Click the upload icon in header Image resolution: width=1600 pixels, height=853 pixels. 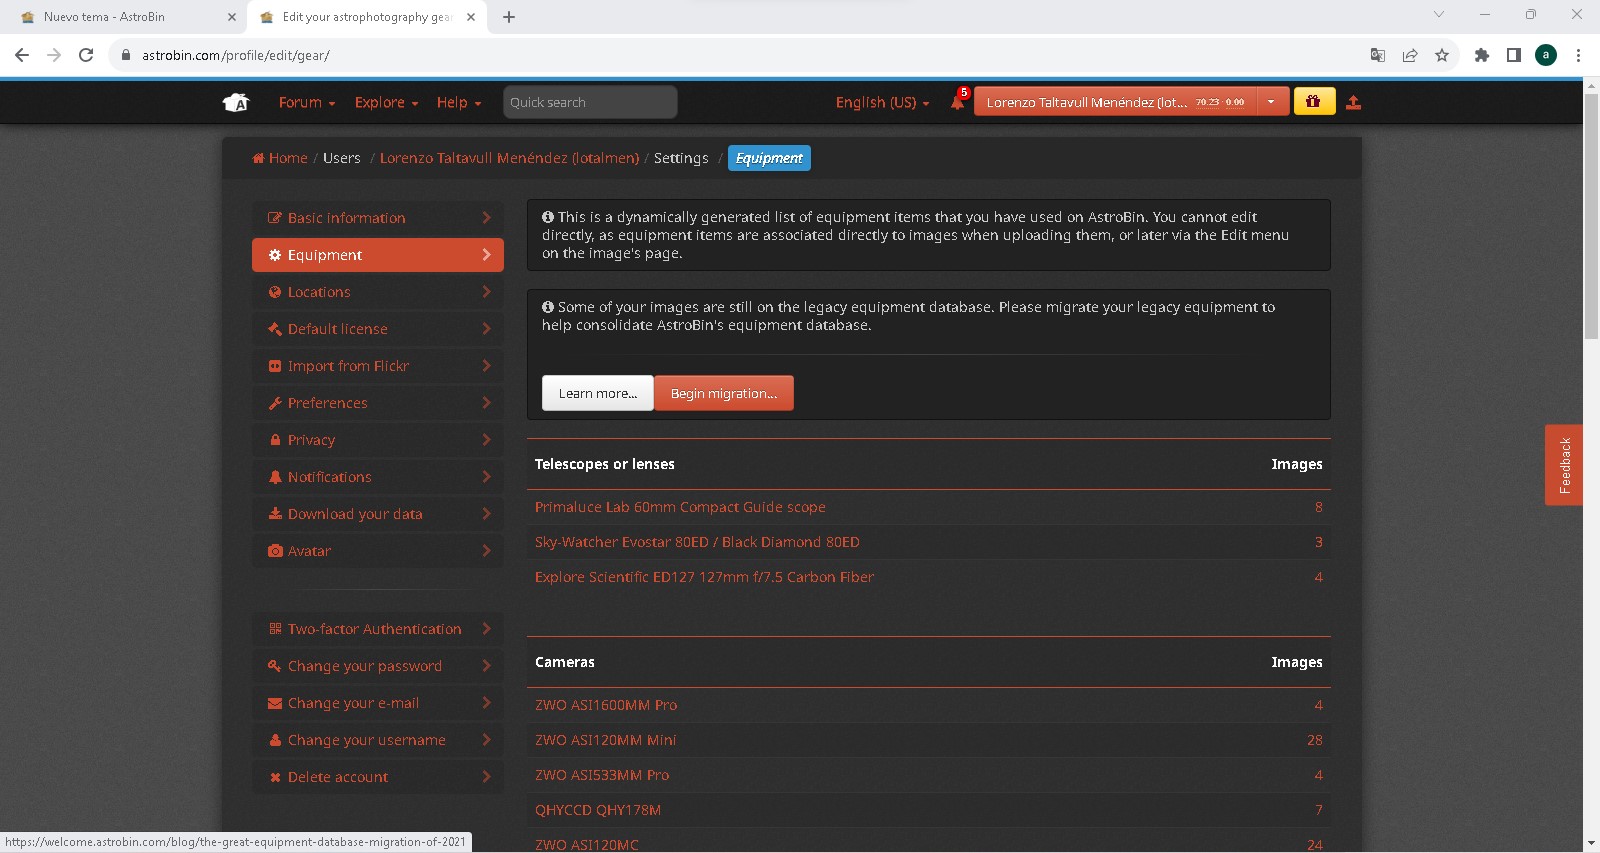point(1353,102)
